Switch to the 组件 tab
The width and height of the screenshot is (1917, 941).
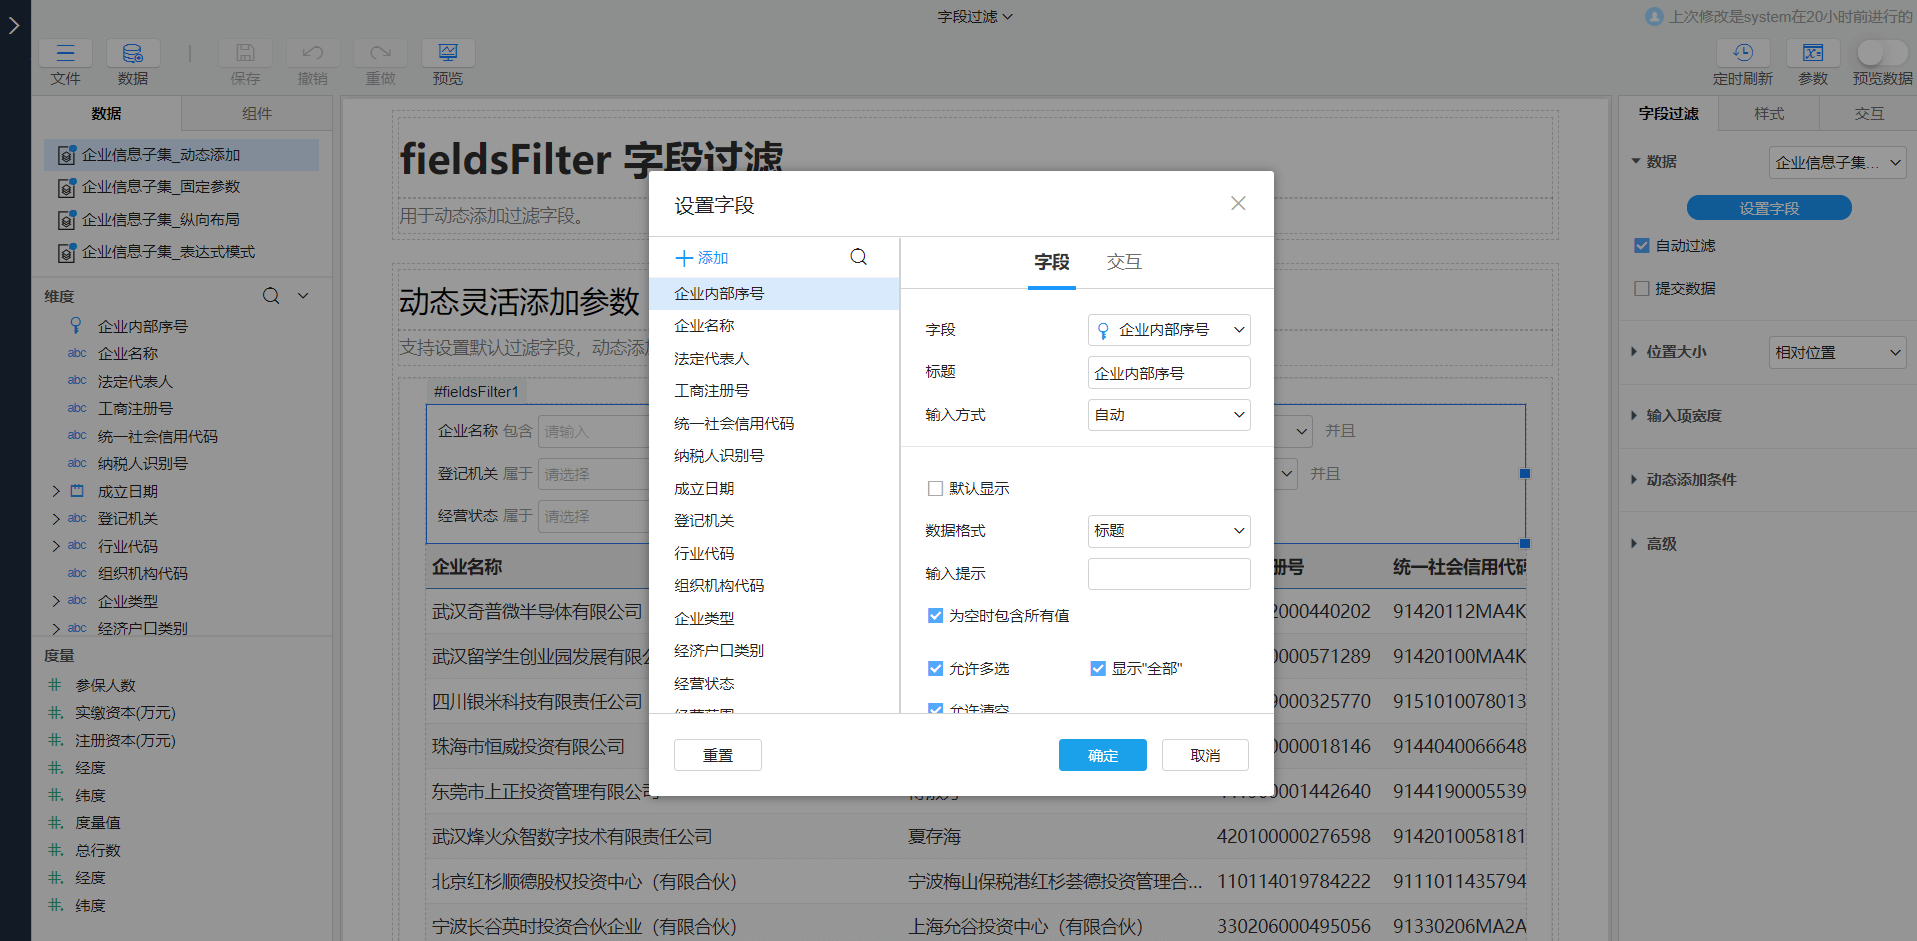click(256, 113)
